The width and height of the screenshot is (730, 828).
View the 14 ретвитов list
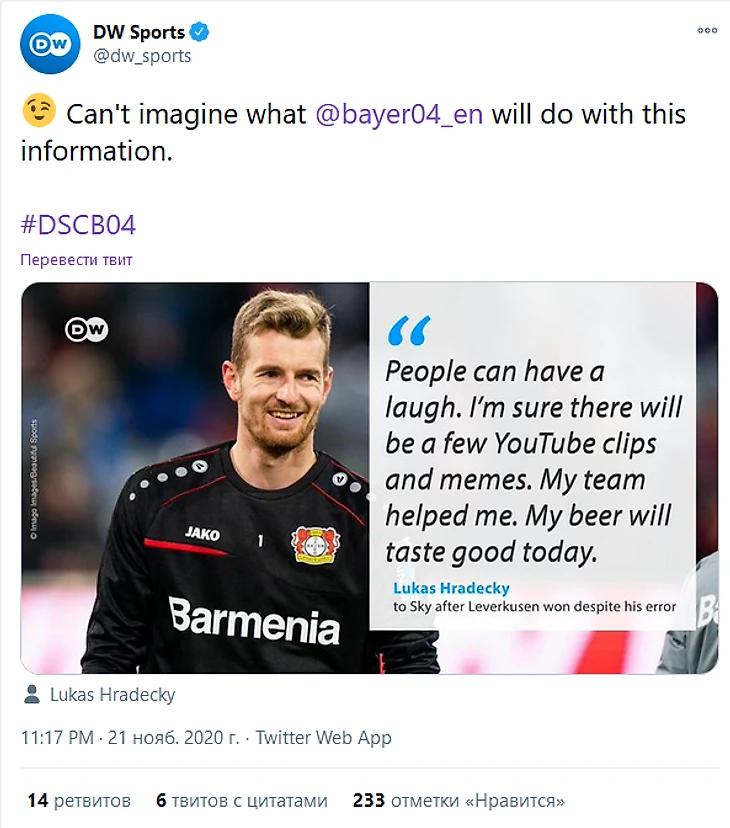[79, 801]
